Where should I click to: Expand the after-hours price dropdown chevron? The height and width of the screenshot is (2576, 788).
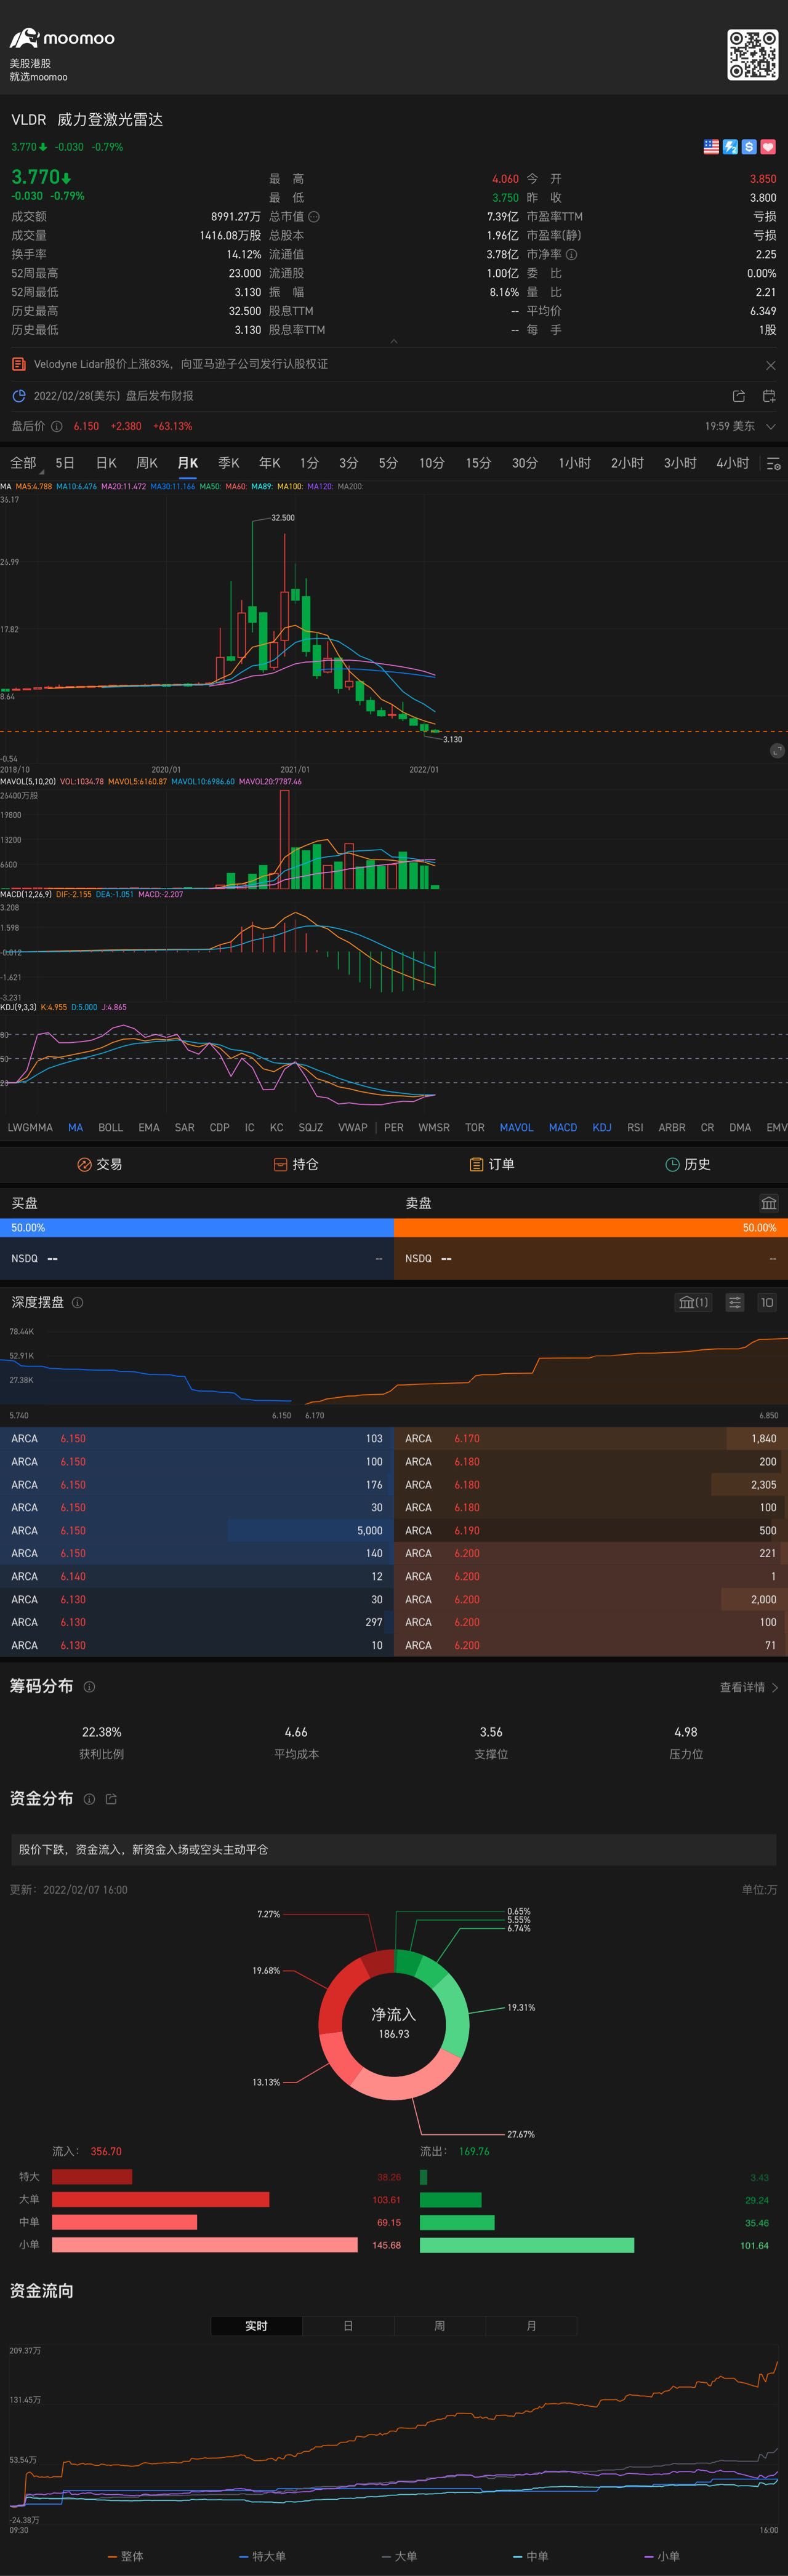coord(770,426)
